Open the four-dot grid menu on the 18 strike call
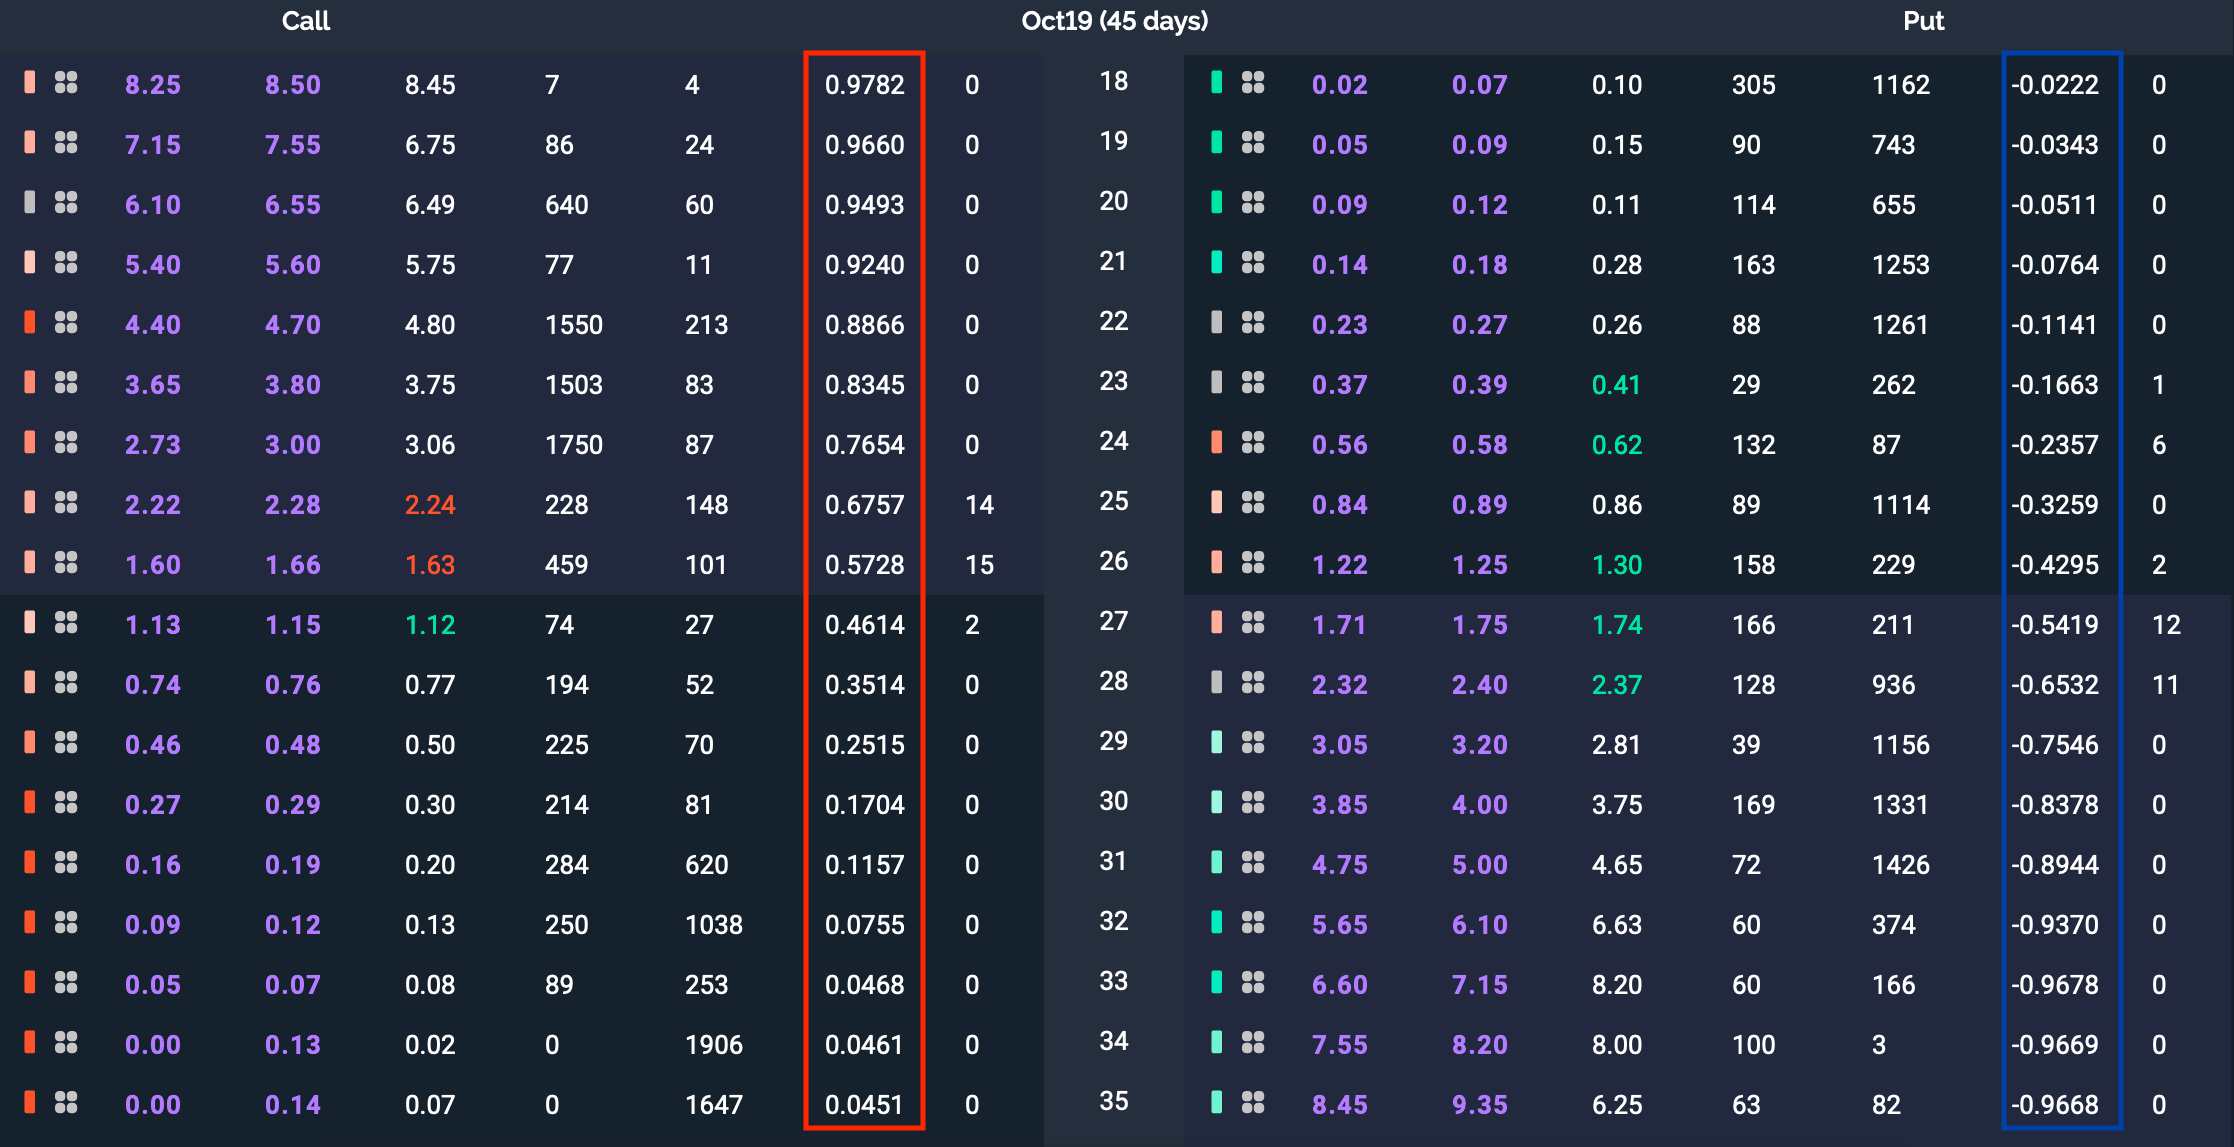This screenshot has height=1147, width=2234. (66, 84)
